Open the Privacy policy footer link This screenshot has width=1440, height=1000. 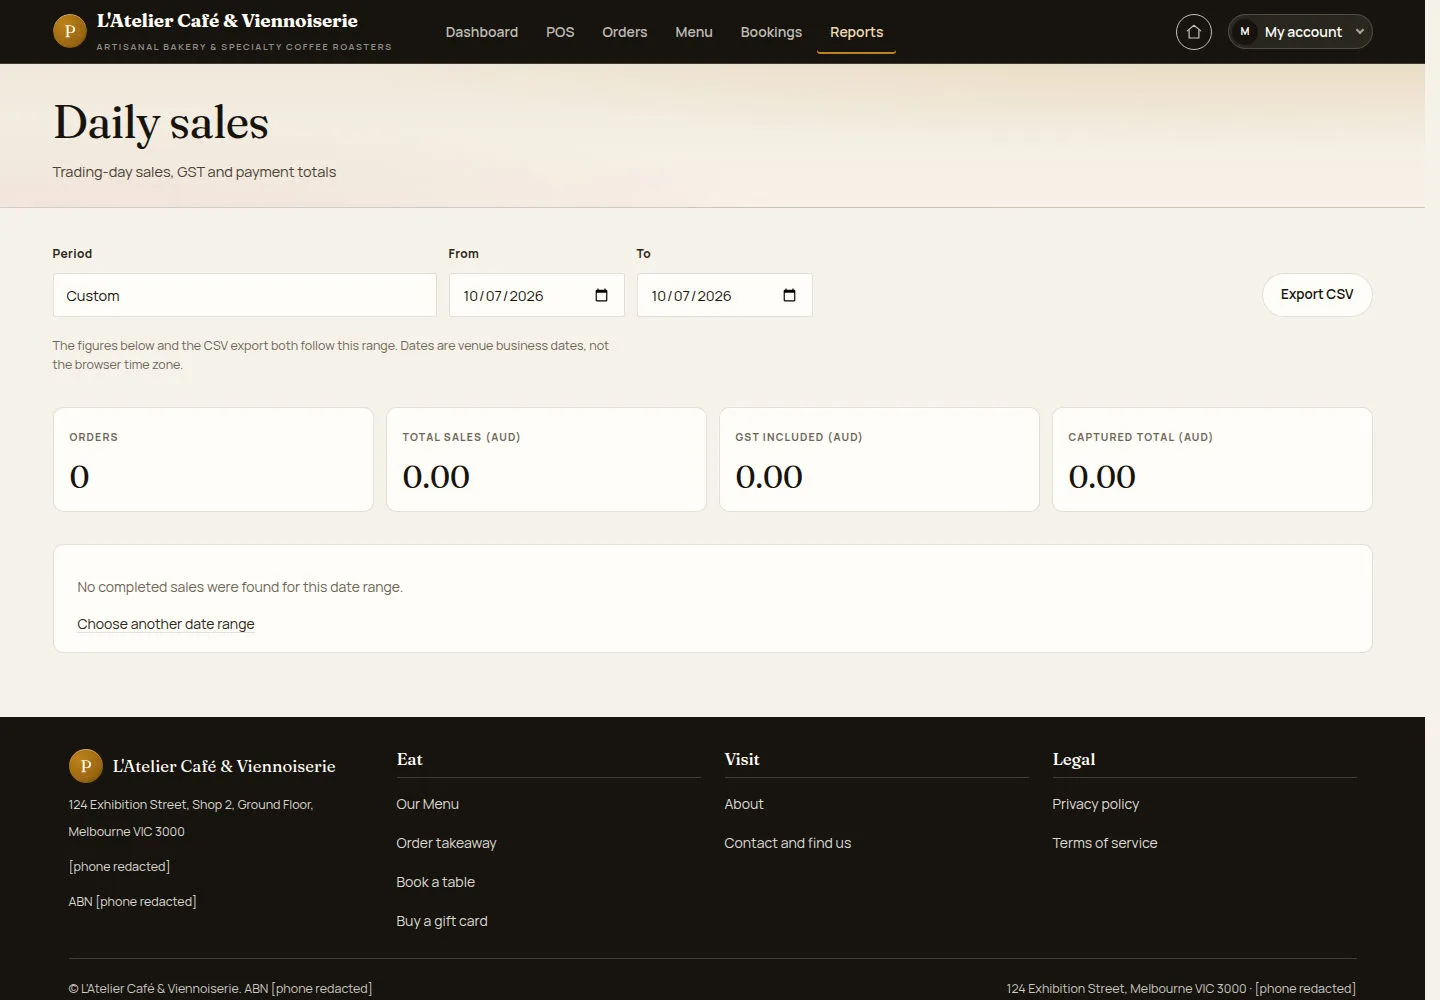pos(1095,804)
